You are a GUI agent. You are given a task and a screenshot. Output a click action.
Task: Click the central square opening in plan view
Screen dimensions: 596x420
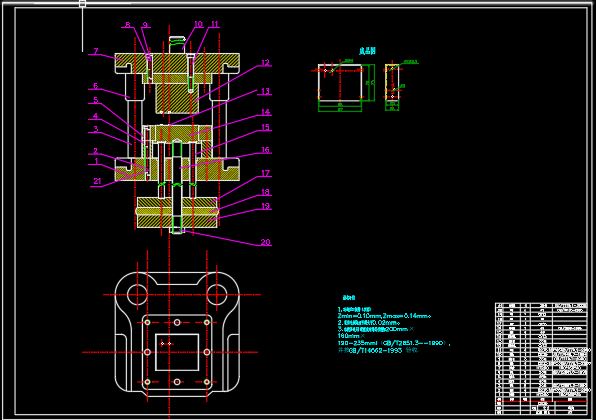click(x=177, y=352)
